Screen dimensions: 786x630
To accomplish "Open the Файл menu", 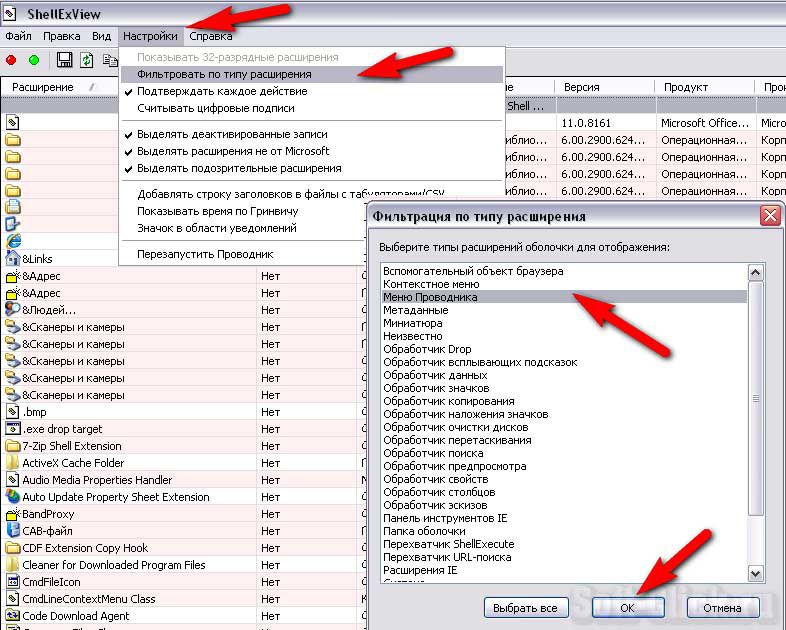I will [x=18, y=36].
